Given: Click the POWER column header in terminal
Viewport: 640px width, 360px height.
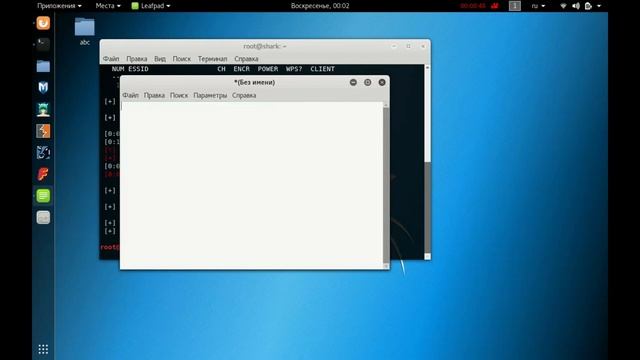Looking at the screenshot, I should 268,69.
